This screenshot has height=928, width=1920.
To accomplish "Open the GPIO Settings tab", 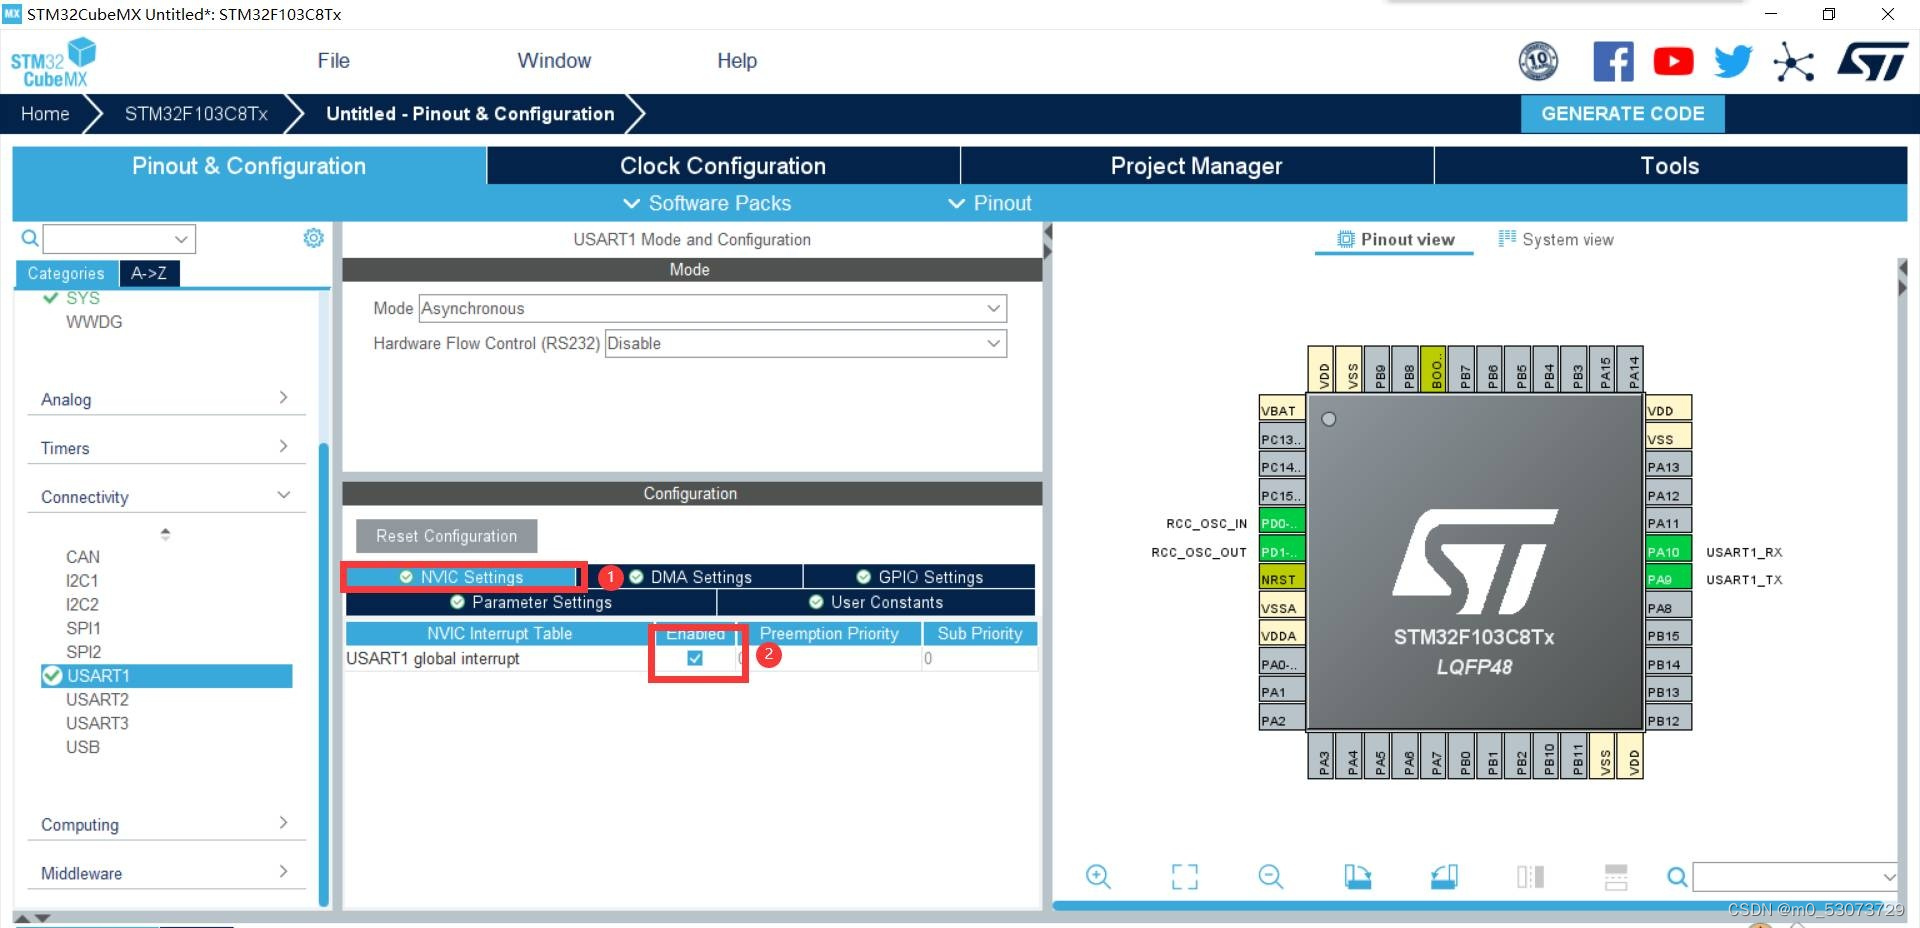I will (920, 577).
